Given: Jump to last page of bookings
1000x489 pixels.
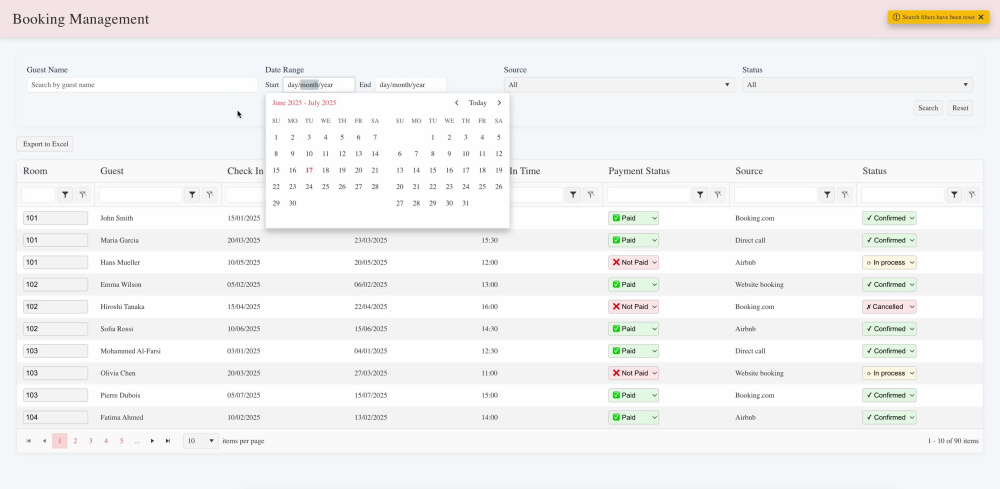Looking at the screenshot, I should 168,441.
